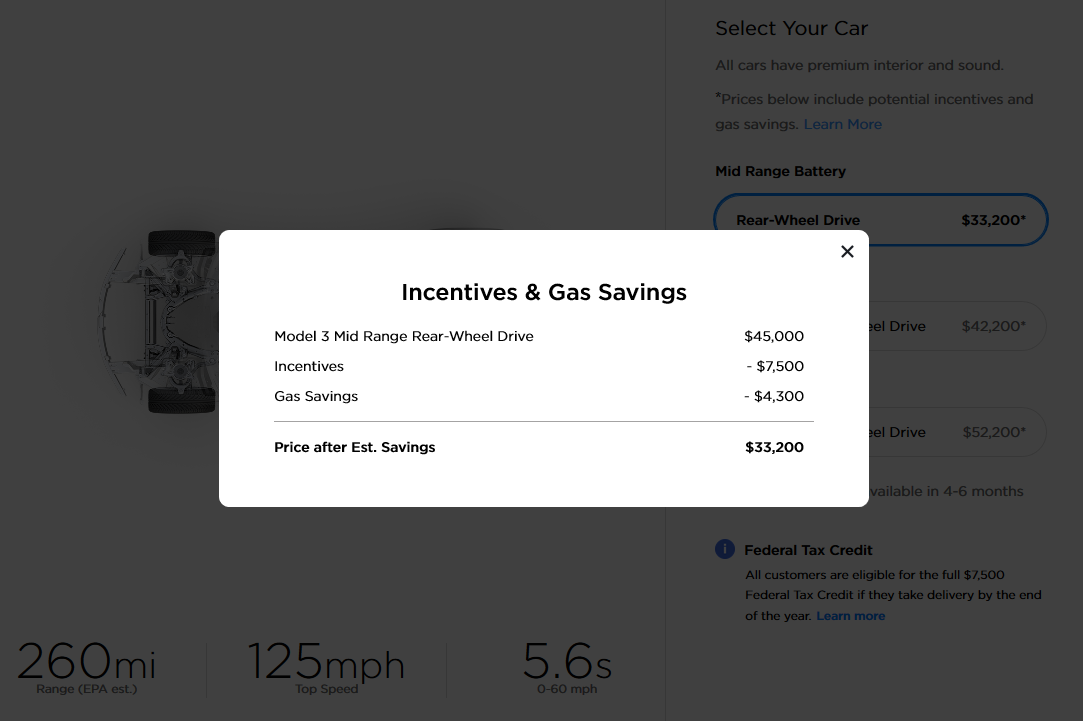Open Learn More link about gas savings

click(842, 124)
